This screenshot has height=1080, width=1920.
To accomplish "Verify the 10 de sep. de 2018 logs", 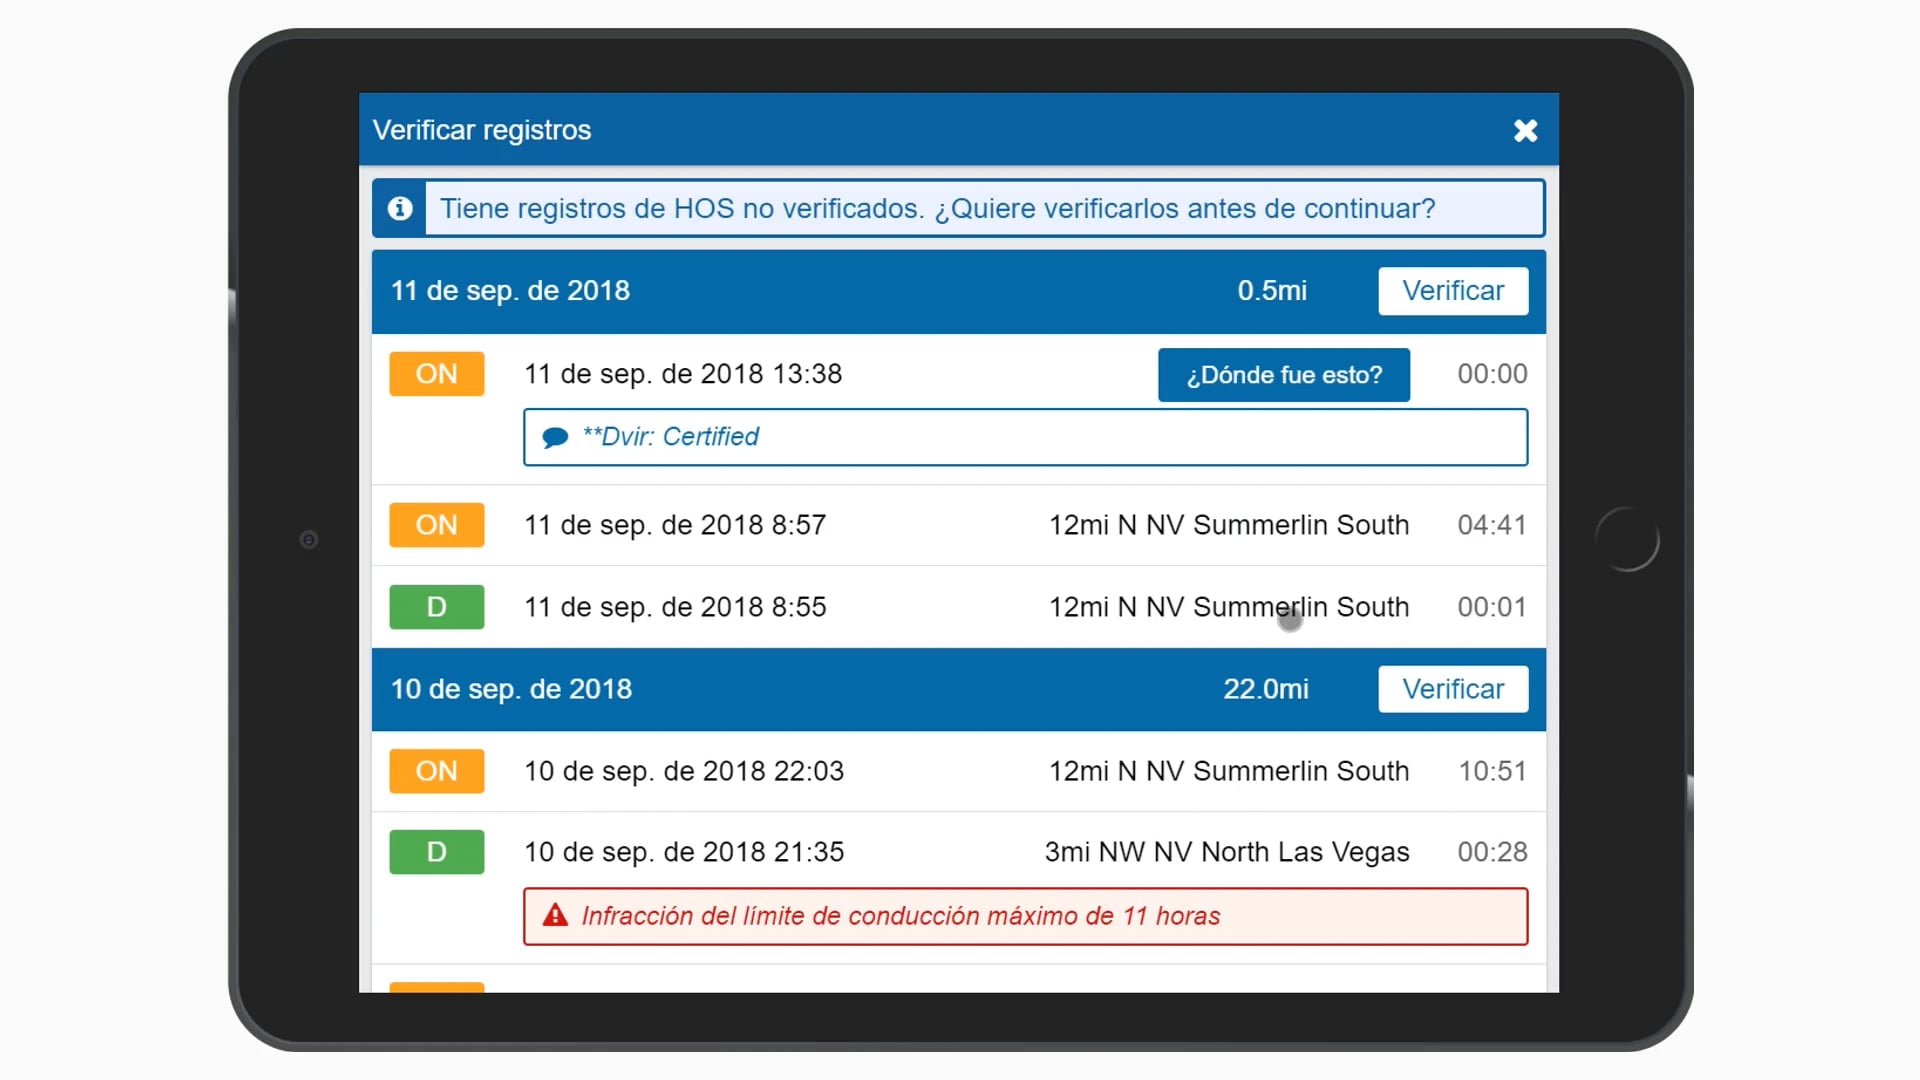I will pyautogui.click(x=1452, y=689).
